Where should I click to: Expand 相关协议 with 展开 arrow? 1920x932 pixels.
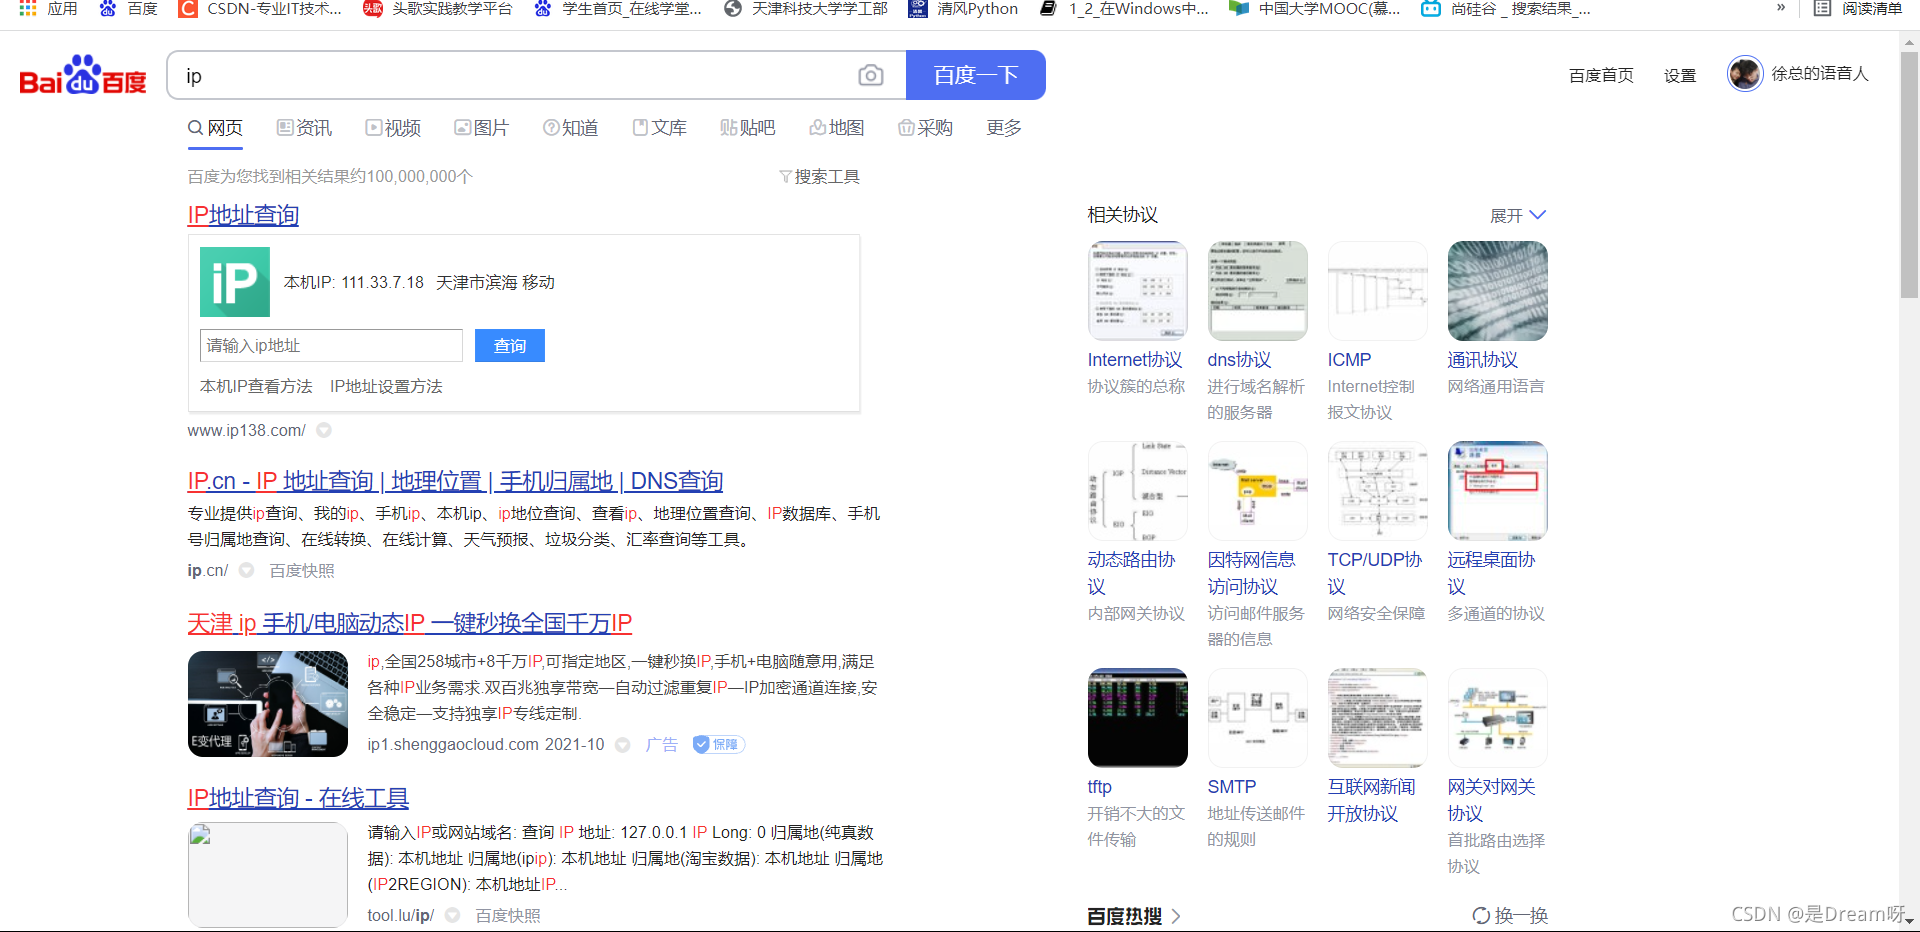pyautogui.click(x=1518, y=216)
